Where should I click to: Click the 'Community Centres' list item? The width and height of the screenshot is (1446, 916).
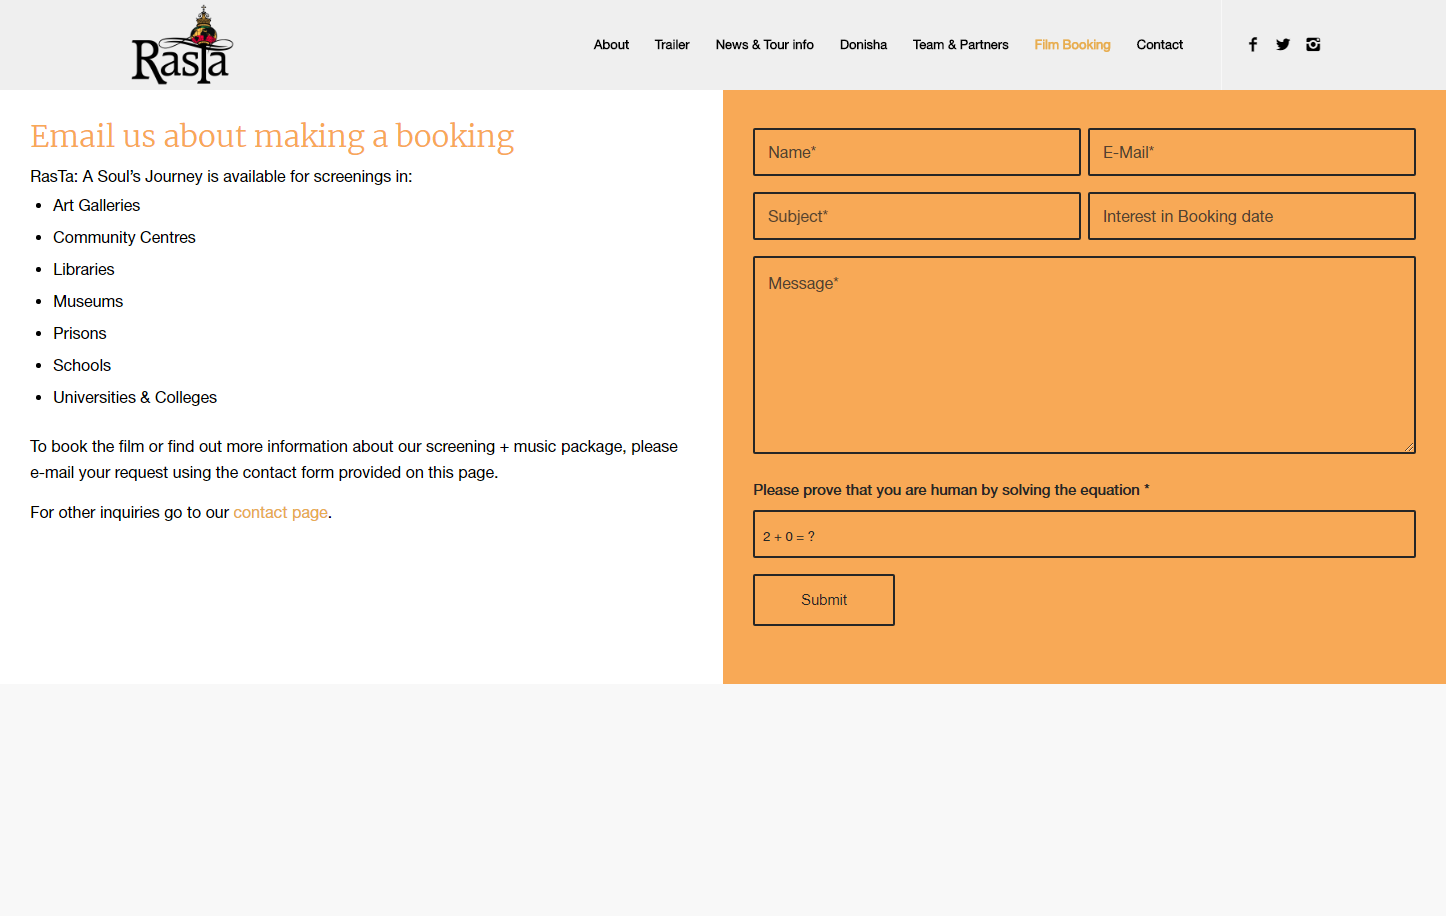[x=124, y=237]
